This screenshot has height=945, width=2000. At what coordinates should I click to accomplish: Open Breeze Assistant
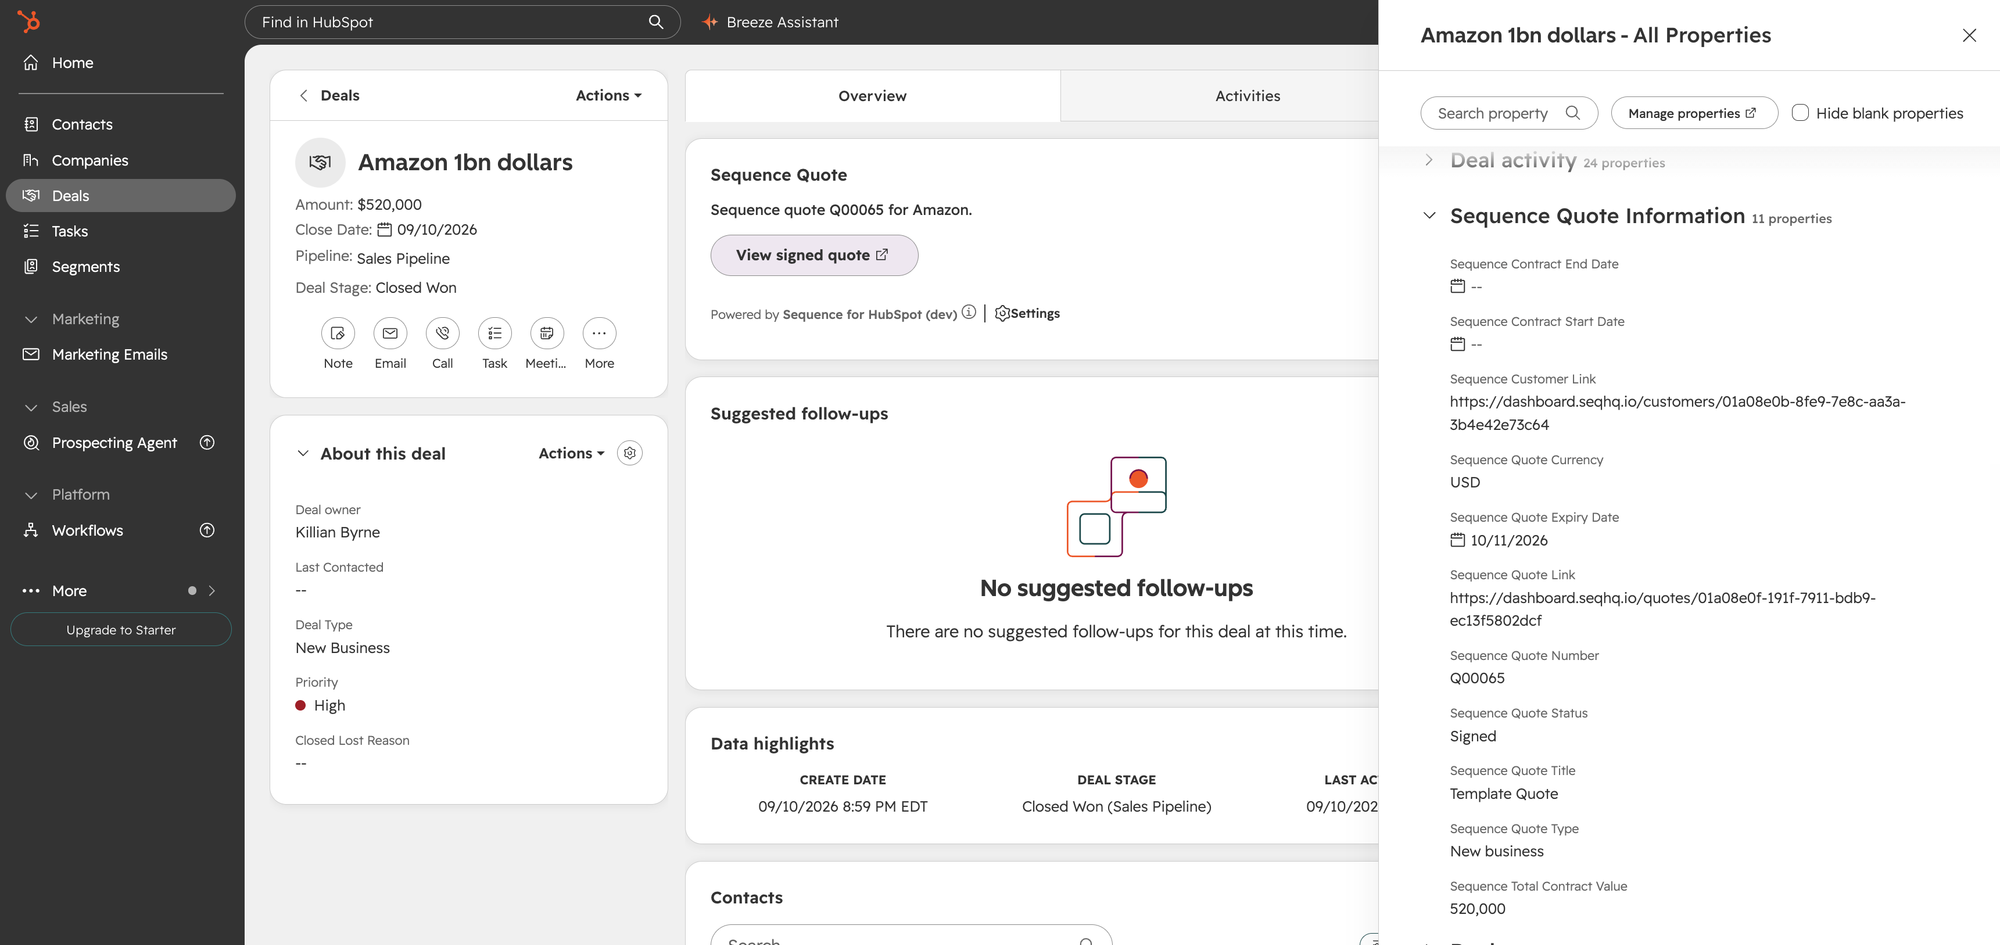[x=770, y=22]
